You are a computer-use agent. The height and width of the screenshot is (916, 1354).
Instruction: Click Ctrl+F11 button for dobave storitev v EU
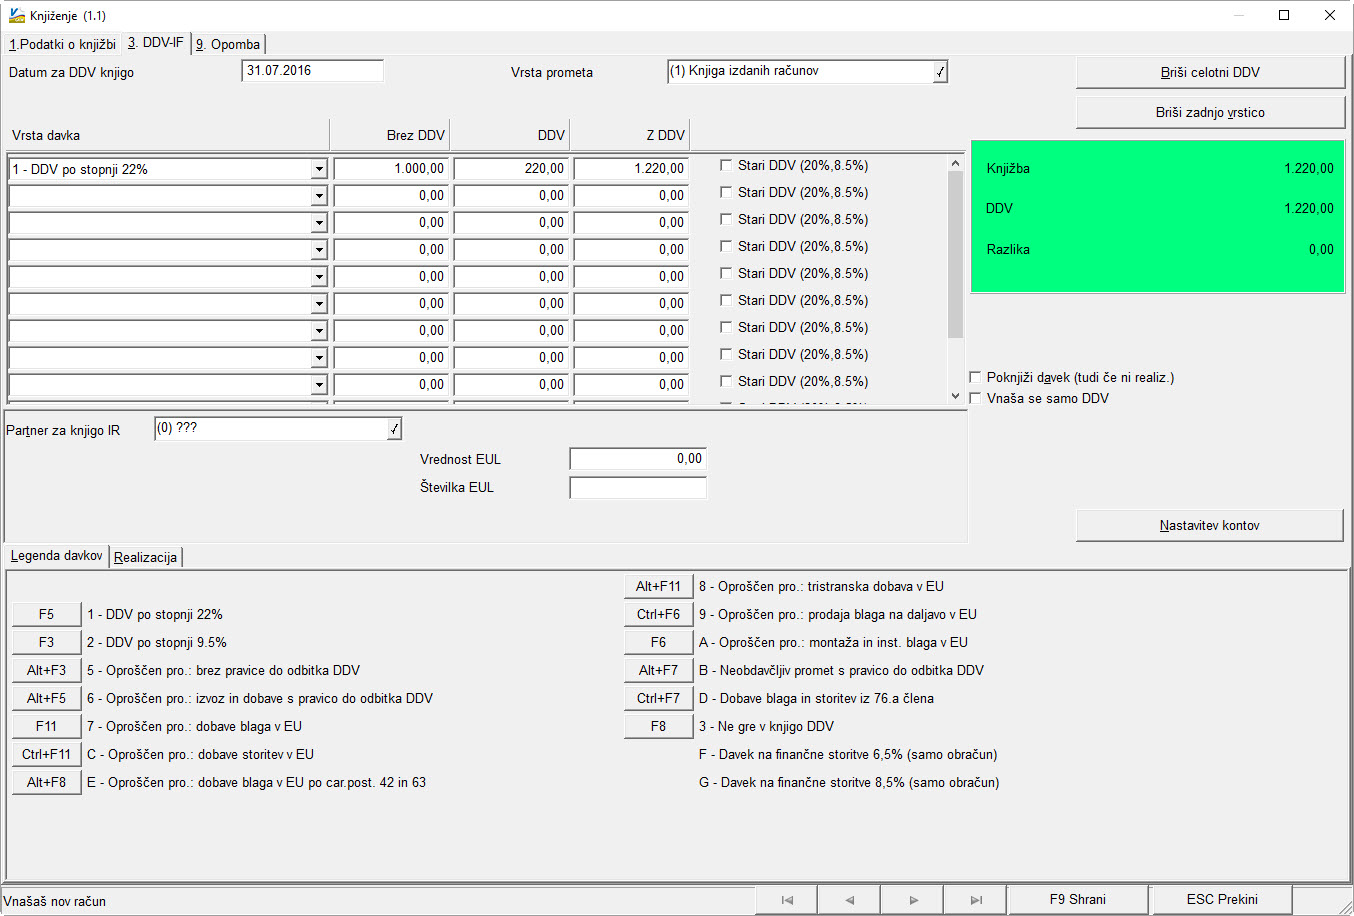point(46,754)
